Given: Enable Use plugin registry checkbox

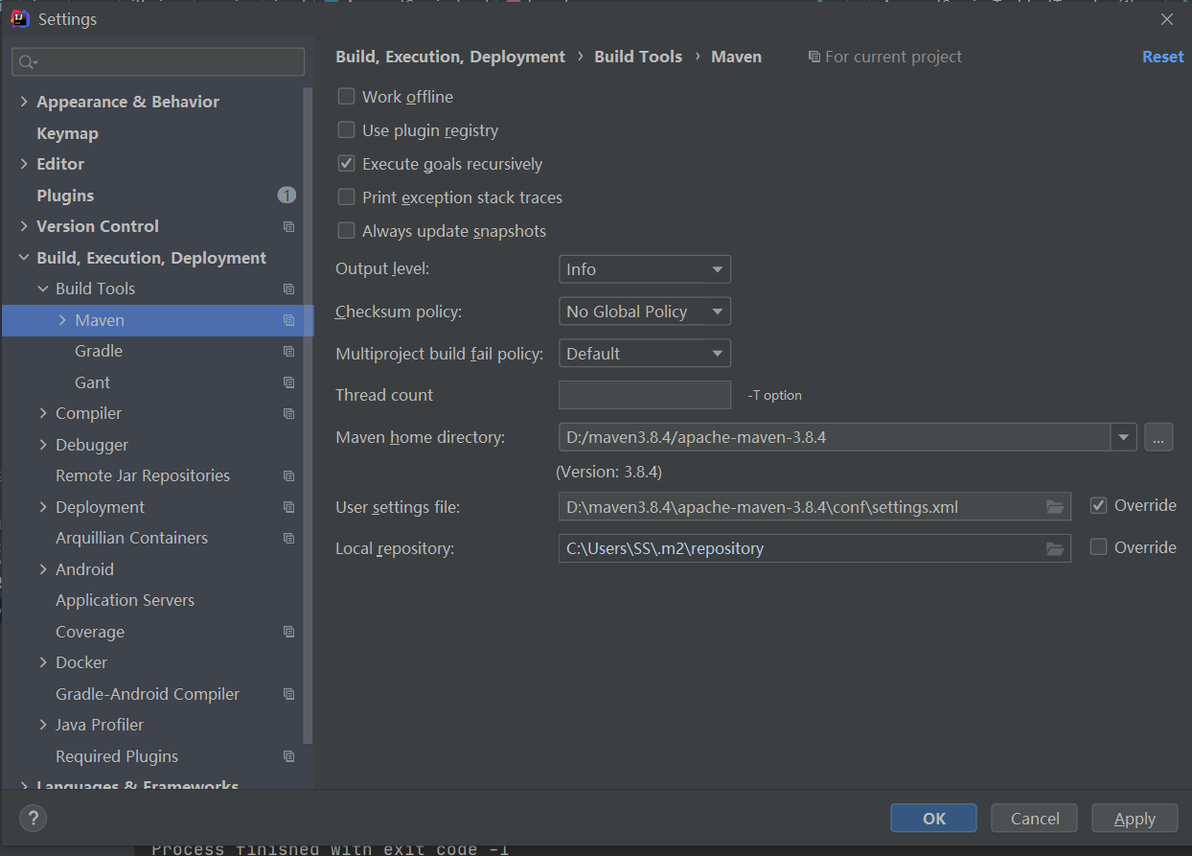Looking at the screenshot, I should [346, 130].
